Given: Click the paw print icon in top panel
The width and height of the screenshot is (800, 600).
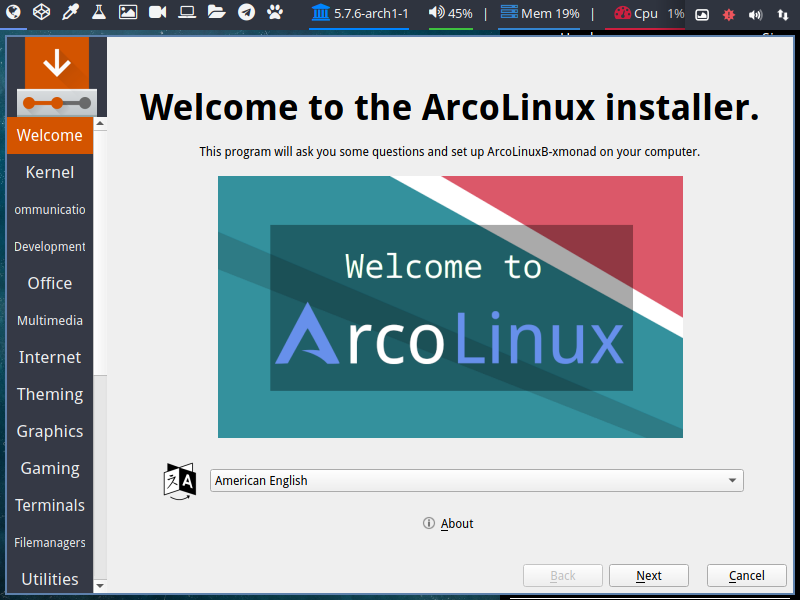Looking at the screenshot, I should pos(275,12).
